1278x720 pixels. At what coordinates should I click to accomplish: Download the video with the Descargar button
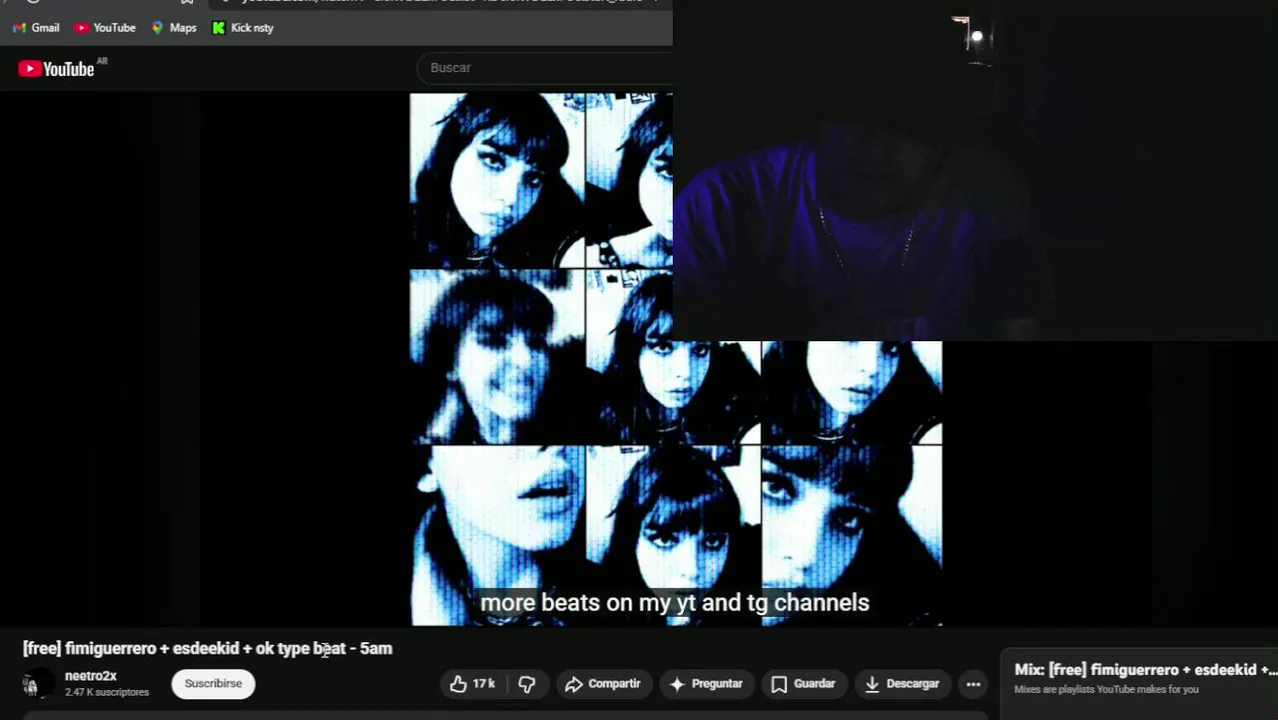point(902,684)
